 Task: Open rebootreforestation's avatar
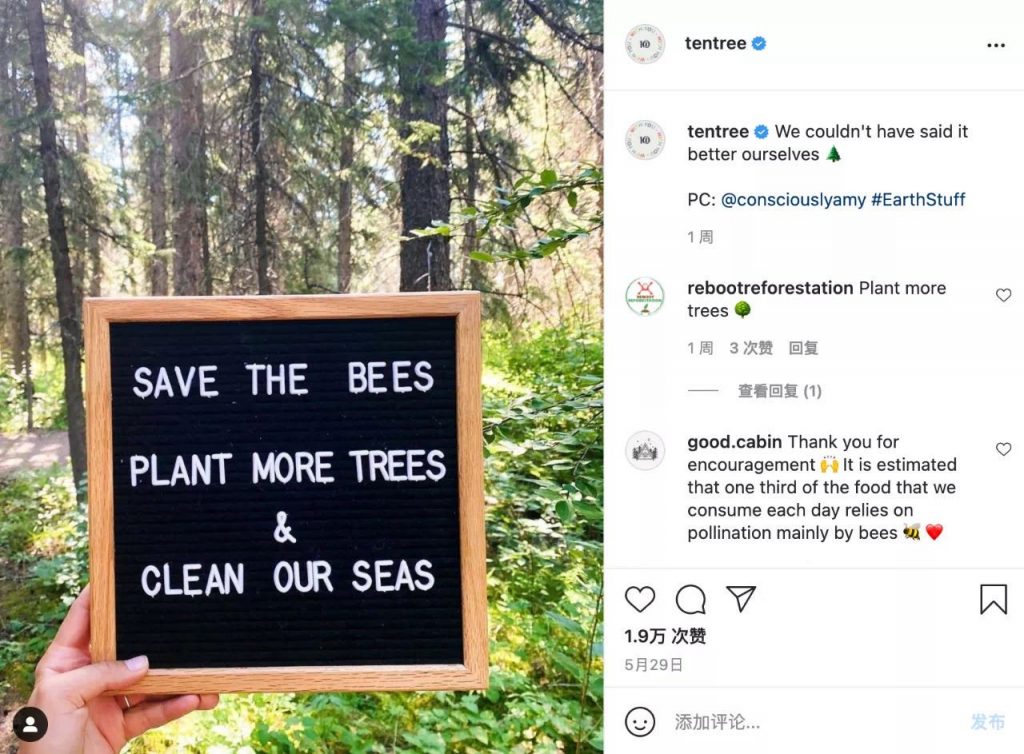[645, 297]
